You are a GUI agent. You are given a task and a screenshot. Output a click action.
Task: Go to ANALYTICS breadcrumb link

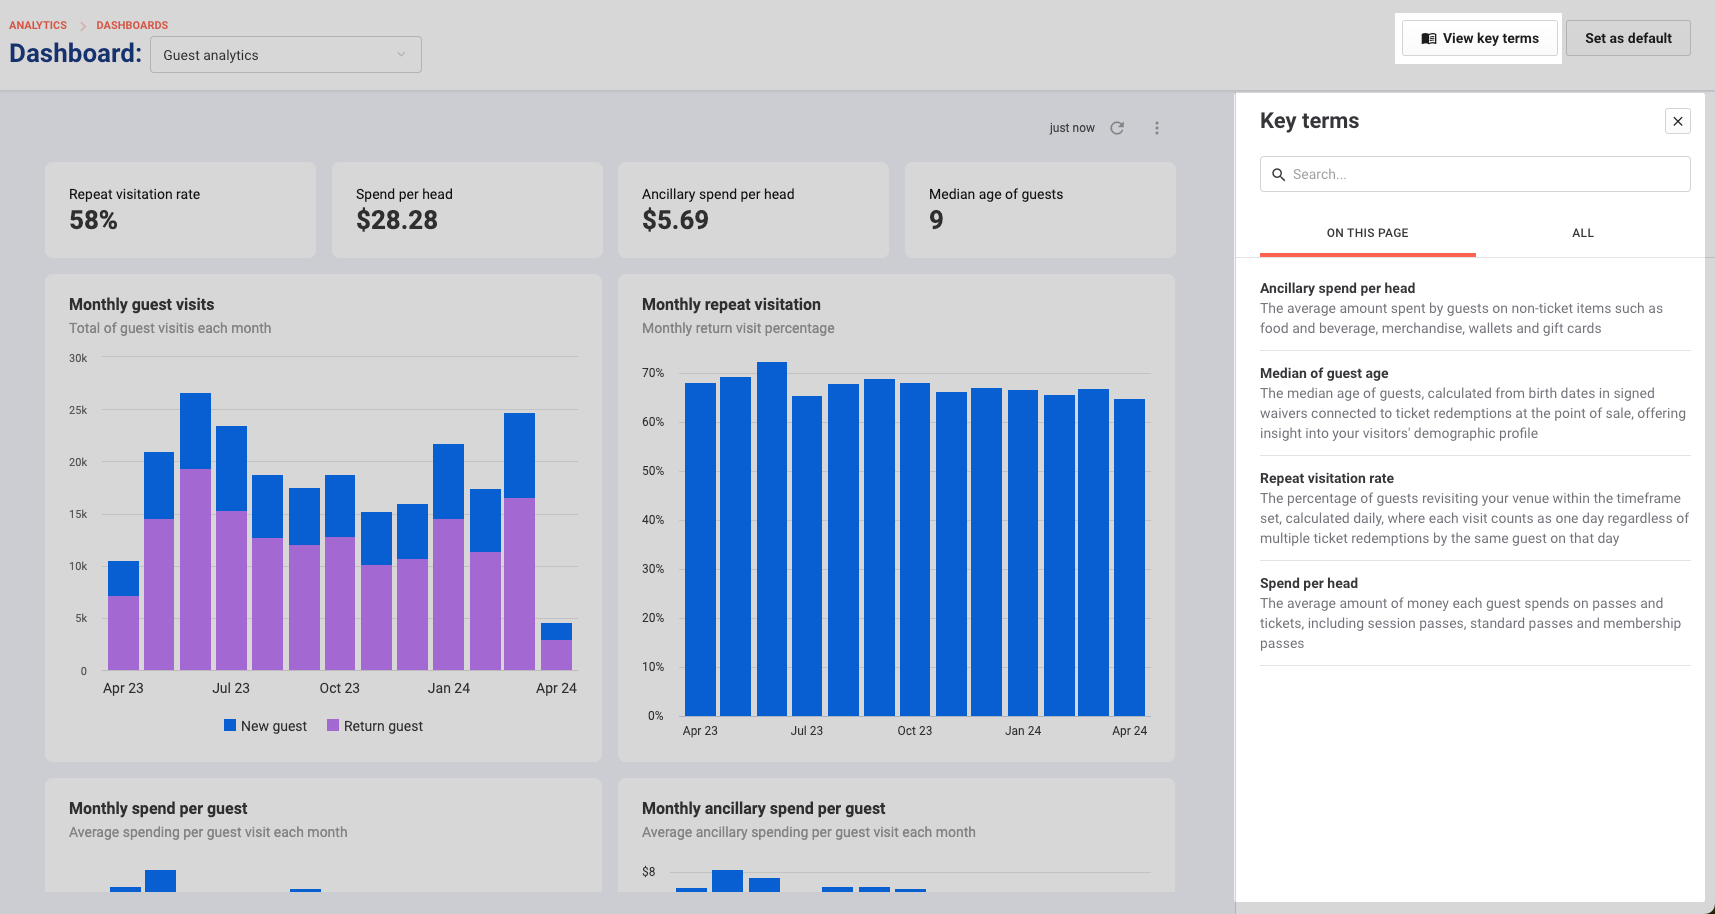pyautogui.click(x=38, y=25)
